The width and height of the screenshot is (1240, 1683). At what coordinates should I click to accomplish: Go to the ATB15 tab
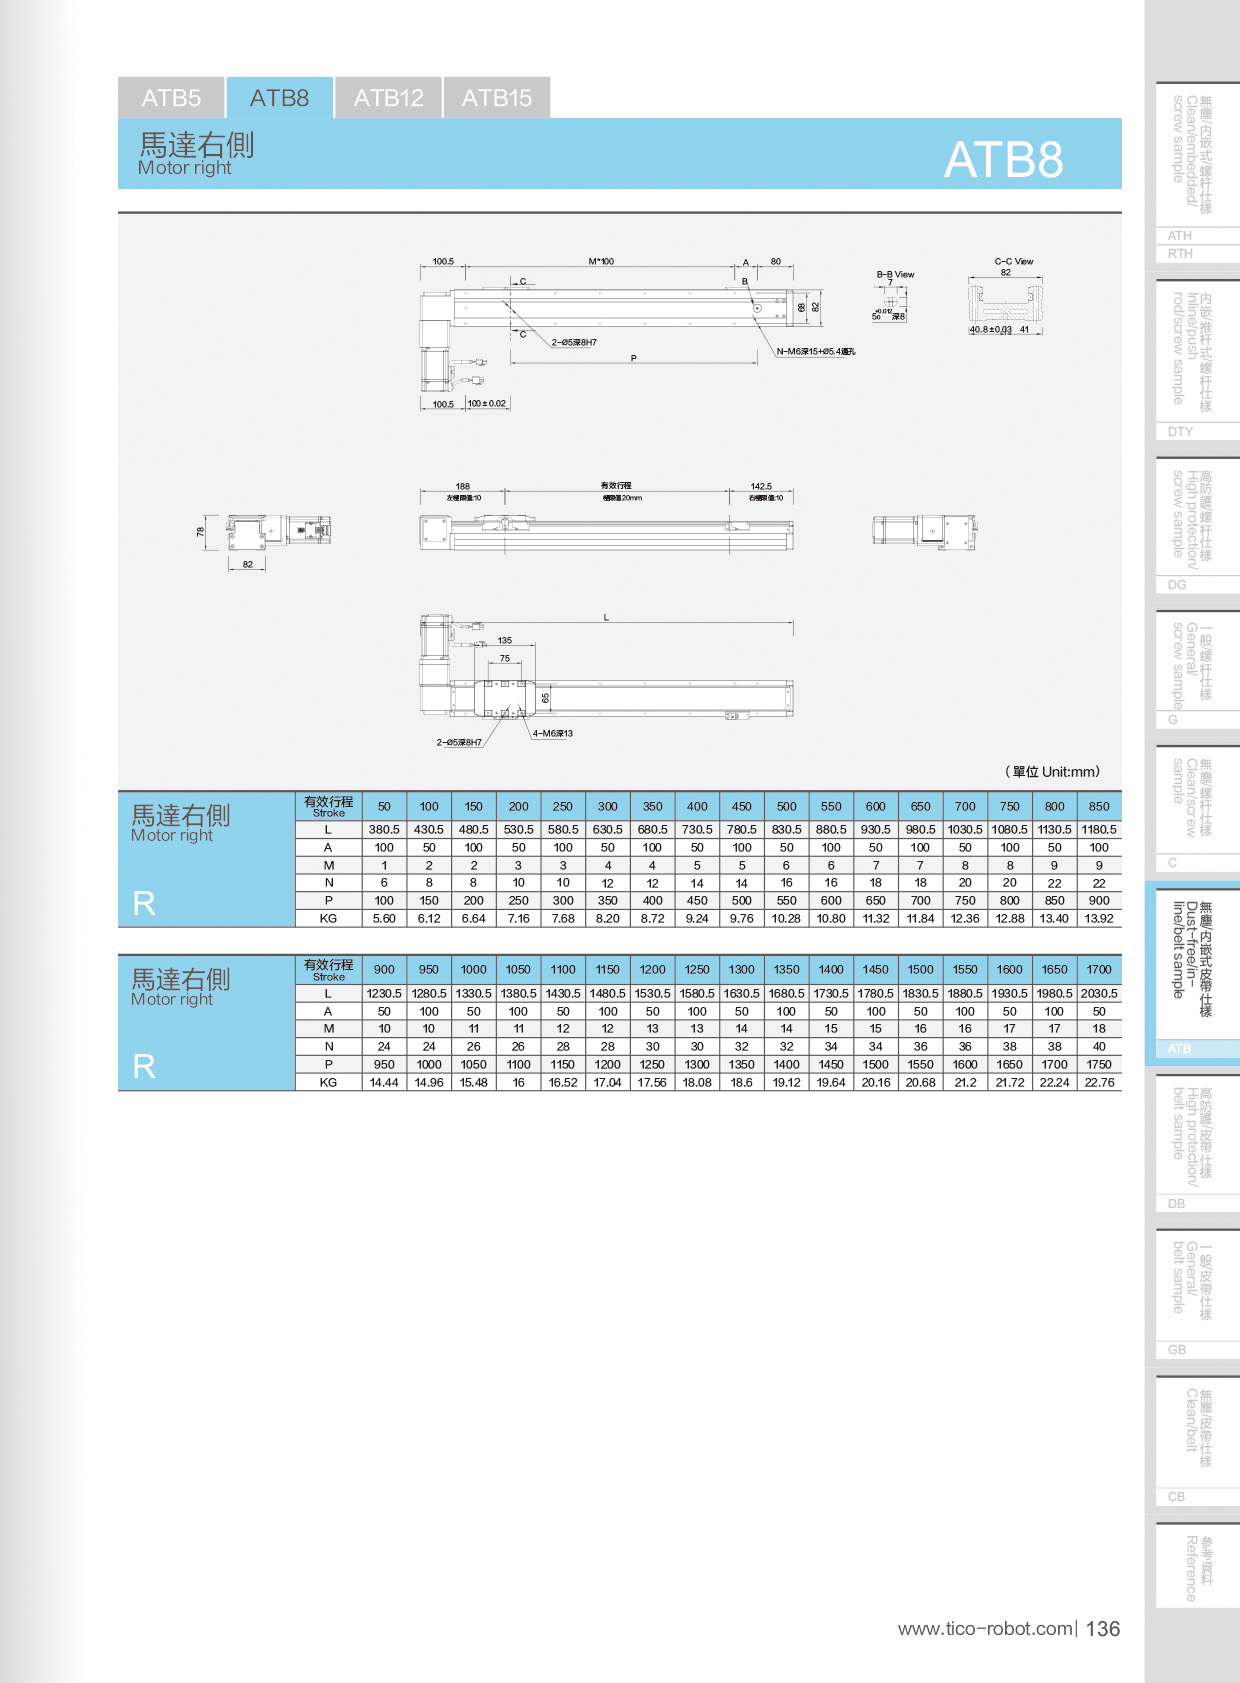(x=497, y=98)
